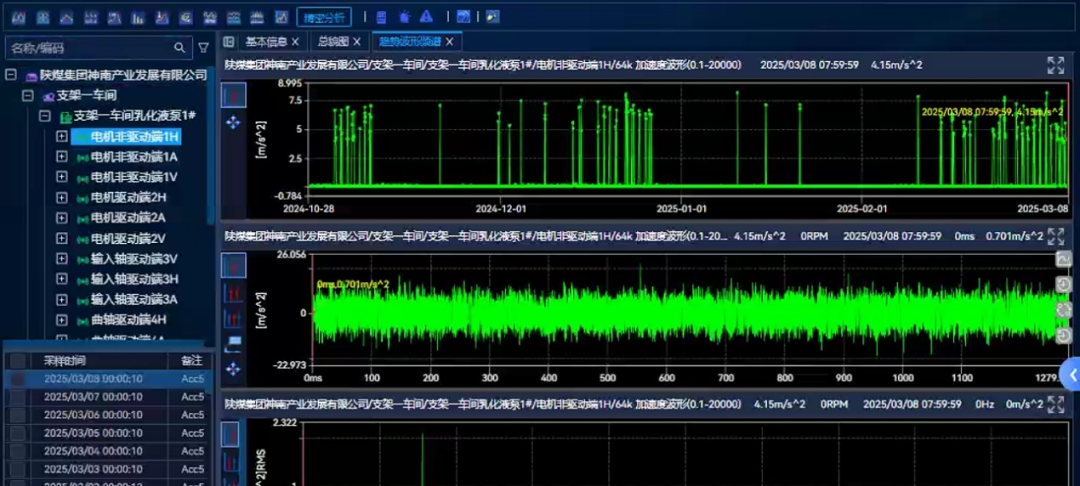The height and width of the screenshot is (486, 1080).
Task: Tick the checkbox for 2025/03/08 00:00:10
Action: point(18,379)
